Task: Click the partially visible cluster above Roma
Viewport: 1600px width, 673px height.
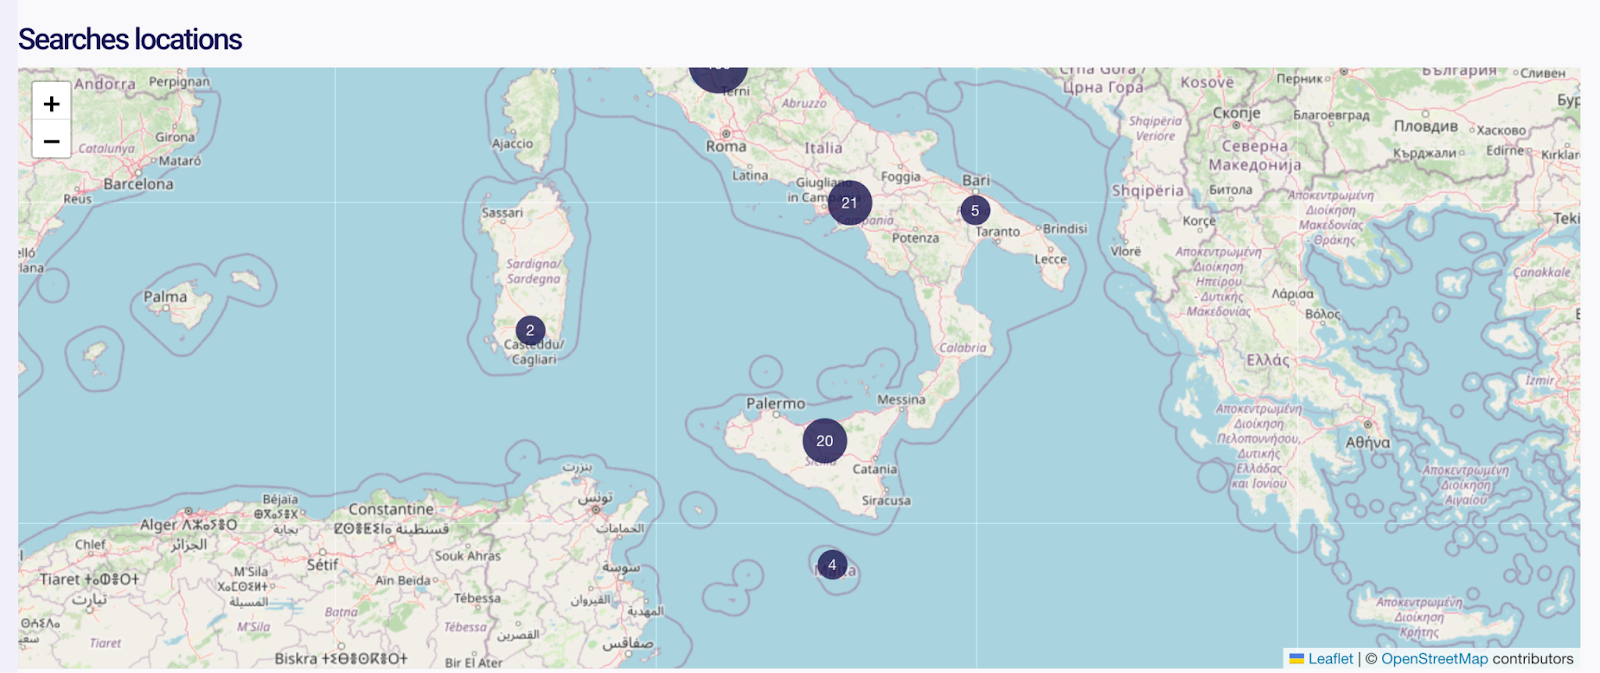Action: pos(718,75)
